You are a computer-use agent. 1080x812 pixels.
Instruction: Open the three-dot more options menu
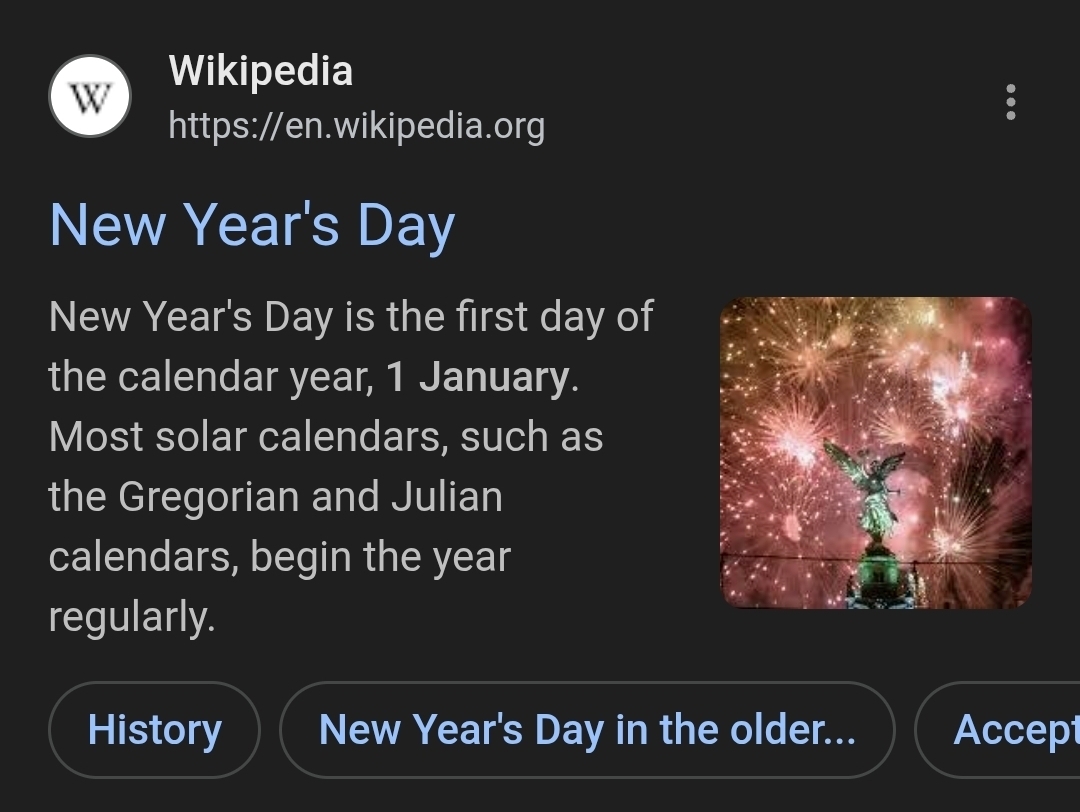pyautogui.click(x=1011, y=102)
